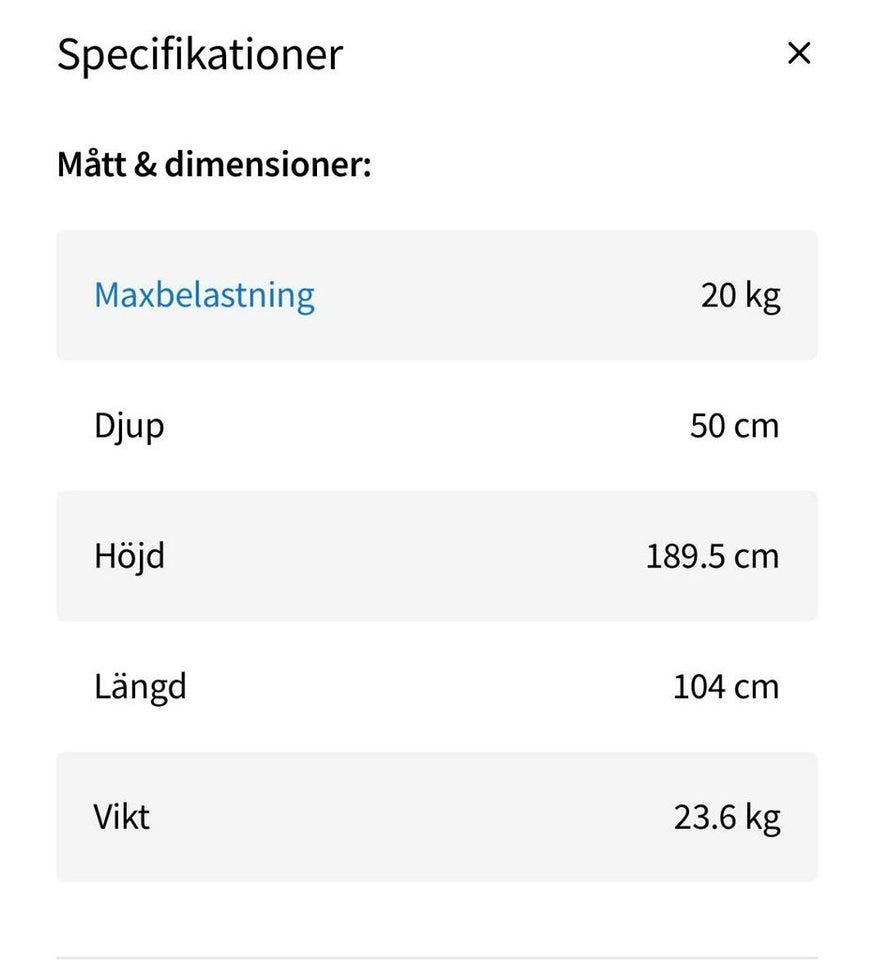Click the divider line below the table
Viewport: 874px width, 960px height.
click(437, 957)
